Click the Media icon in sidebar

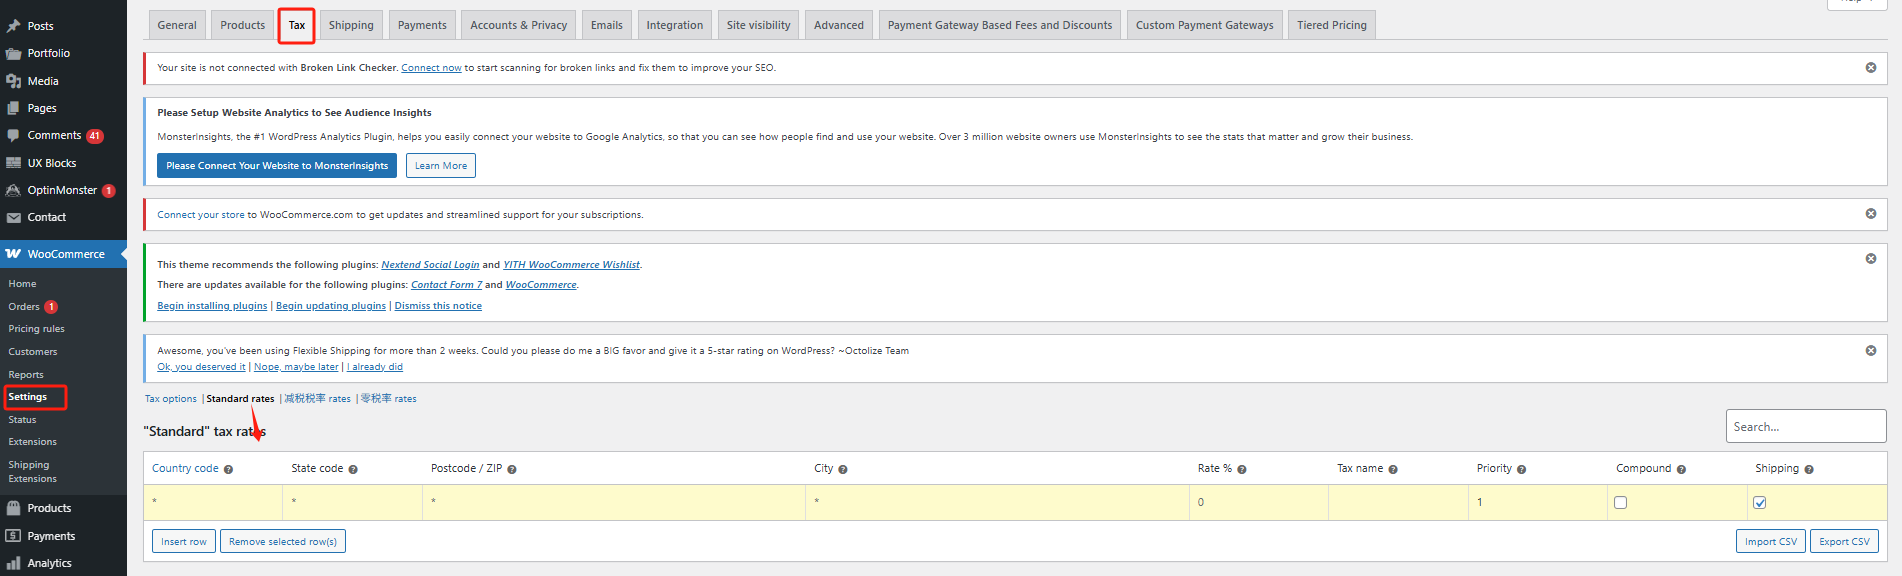click(13, 81)
